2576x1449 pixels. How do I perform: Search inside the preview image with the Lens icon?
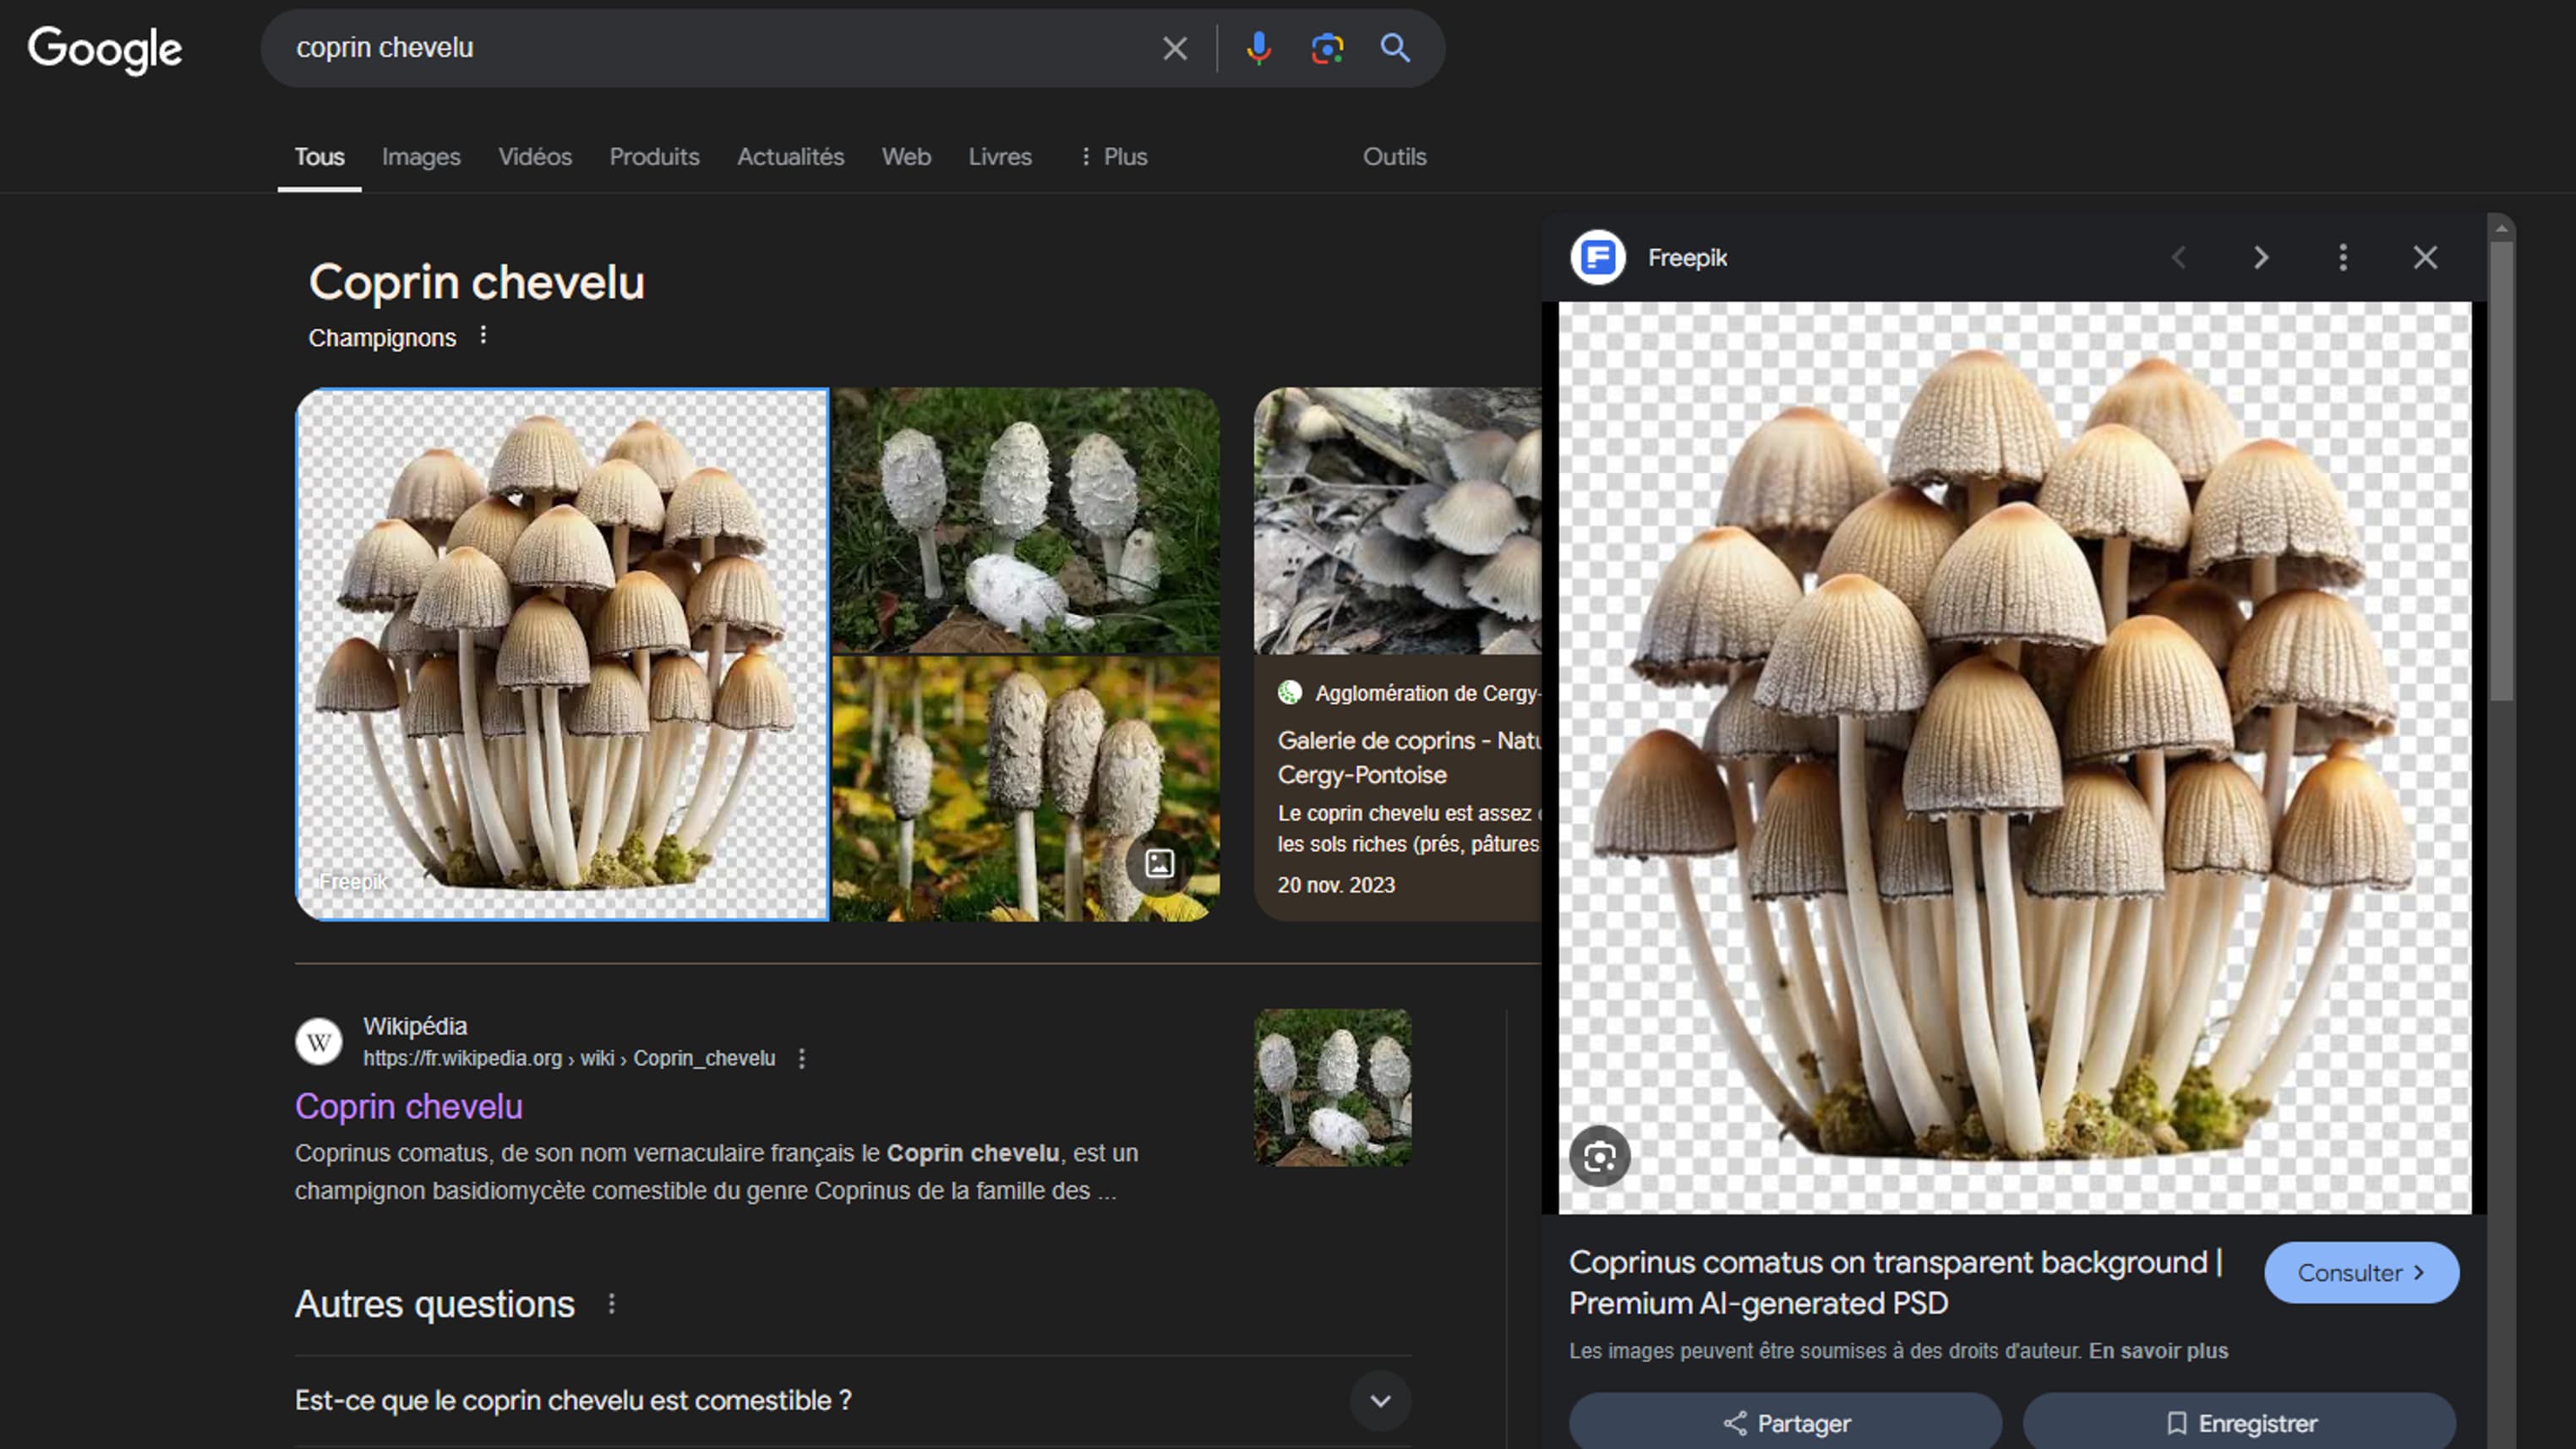(1600, 1156)
